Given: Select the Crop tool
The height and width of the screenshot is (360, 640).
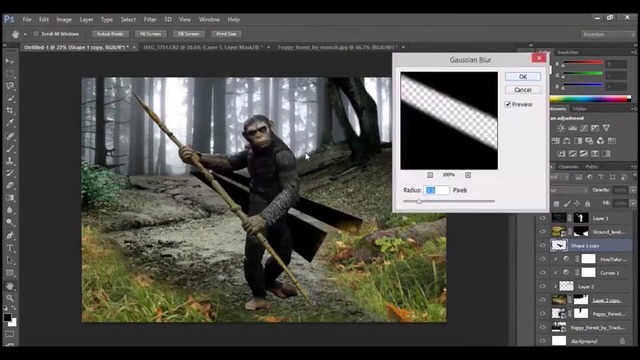Looking at the screenshot, I should click(10, 110).
